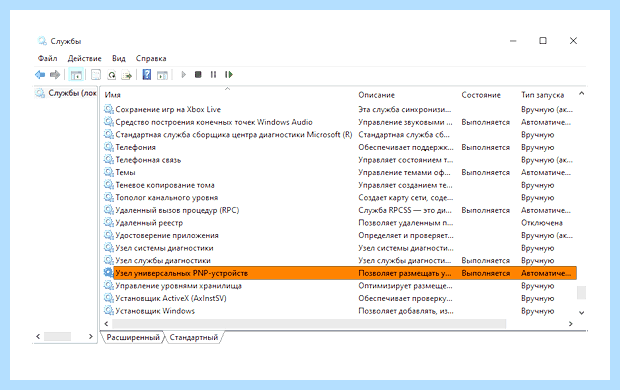Open the Справка menu
Viewport: 620px width, 390px height.
(x=151, y=58)
